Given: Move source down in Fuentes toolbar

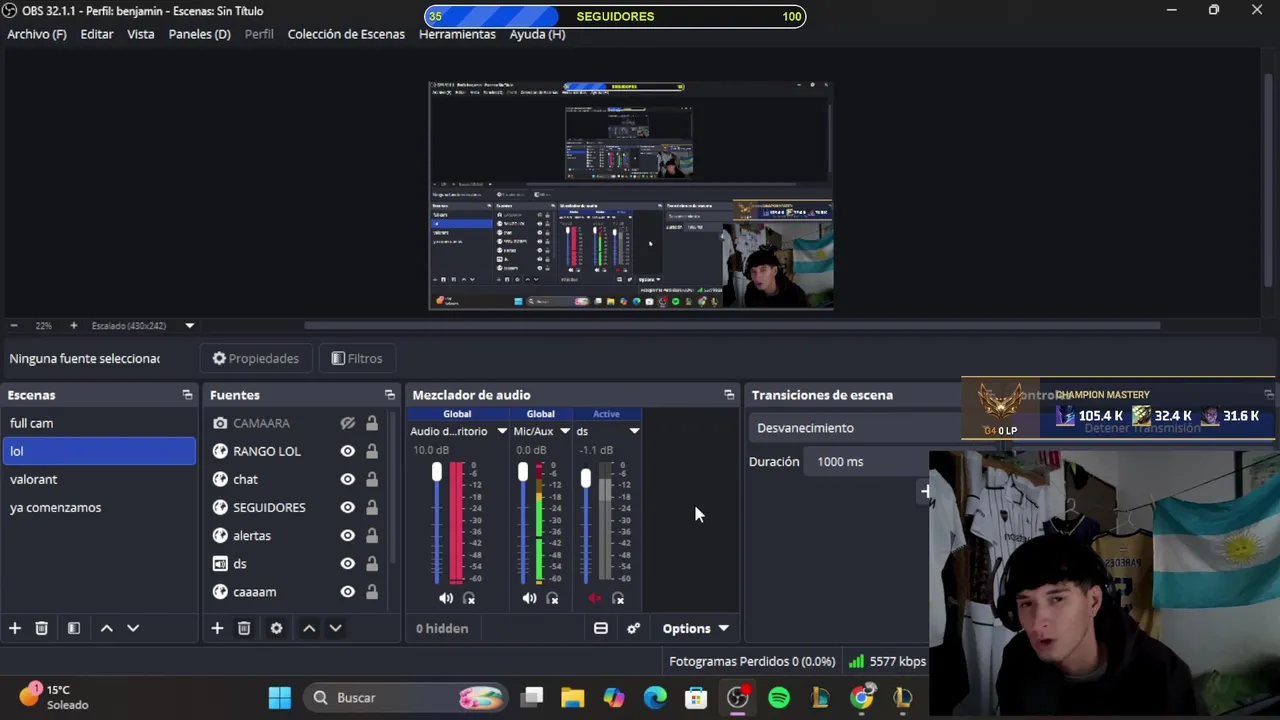Looking at the screenshot, I should (335, 628).
